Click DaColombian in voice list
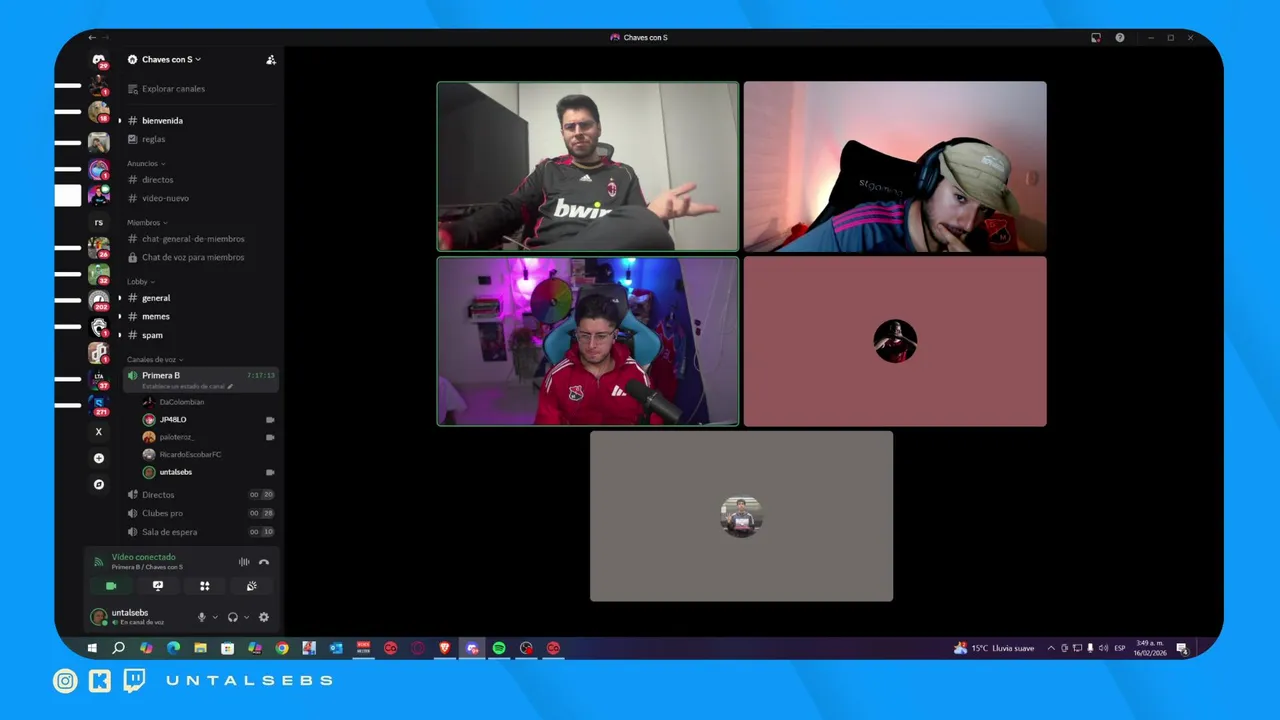The image size is (1280, 720). point(208,402)
